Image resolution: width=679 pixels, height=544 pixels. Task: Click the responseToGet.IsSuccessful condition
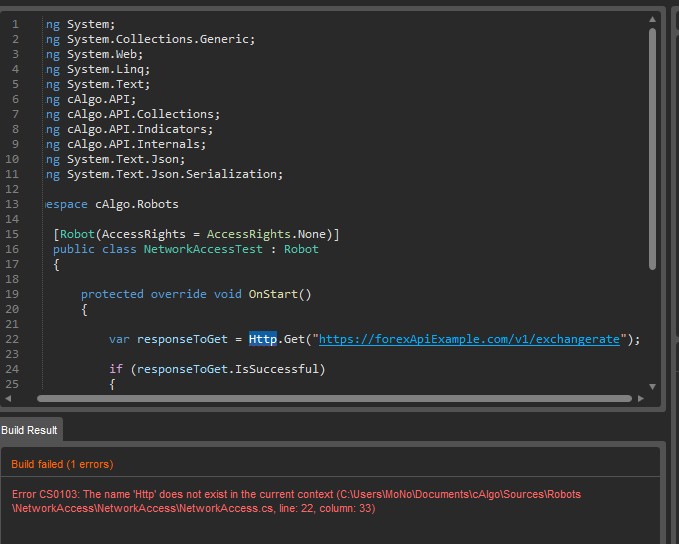(x=228, y=369)
